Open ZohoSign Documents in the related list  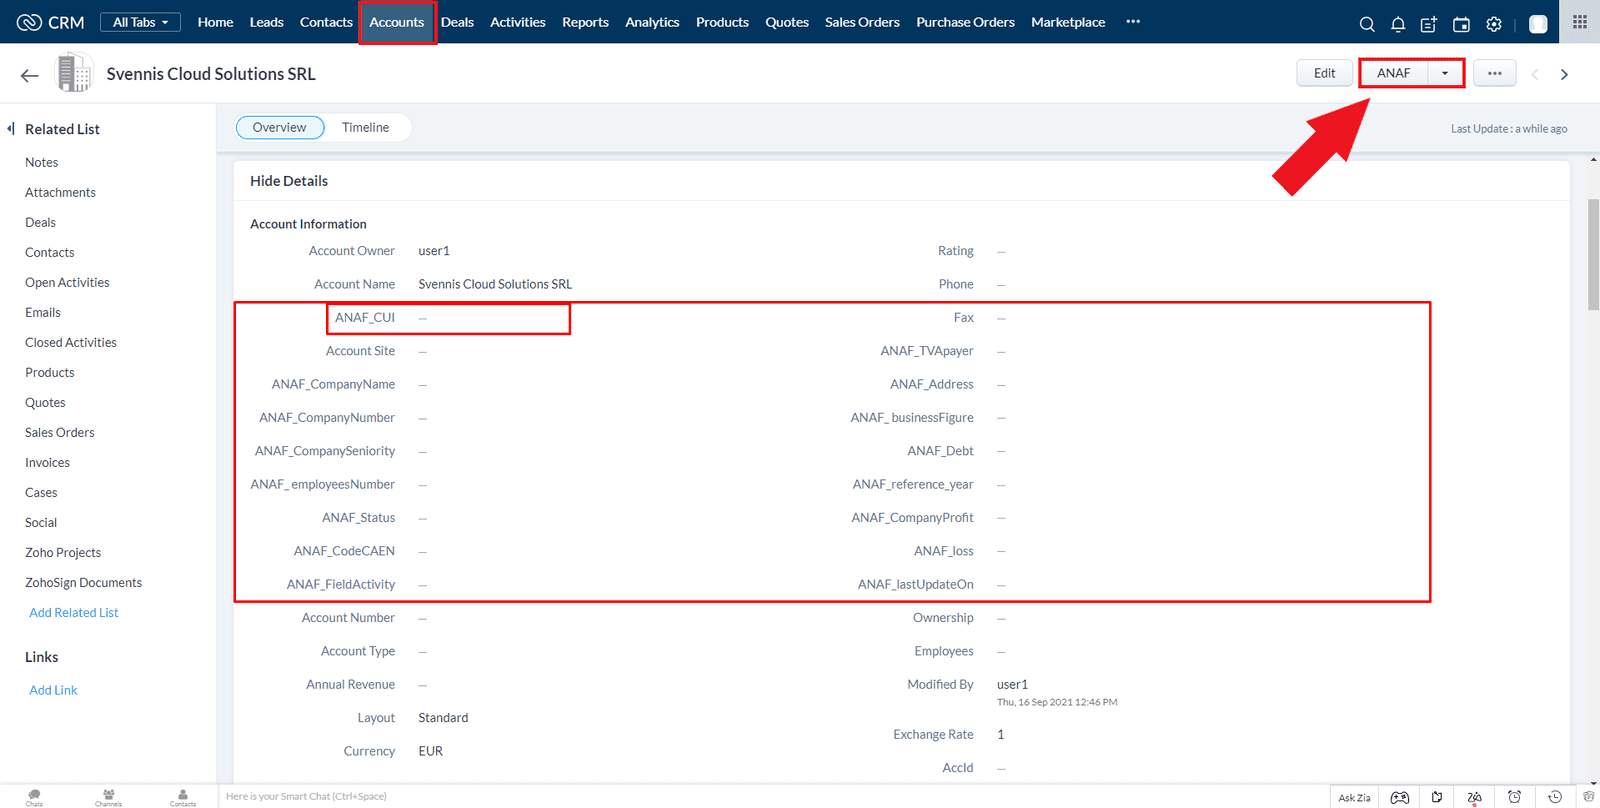[x=83, y=583]
